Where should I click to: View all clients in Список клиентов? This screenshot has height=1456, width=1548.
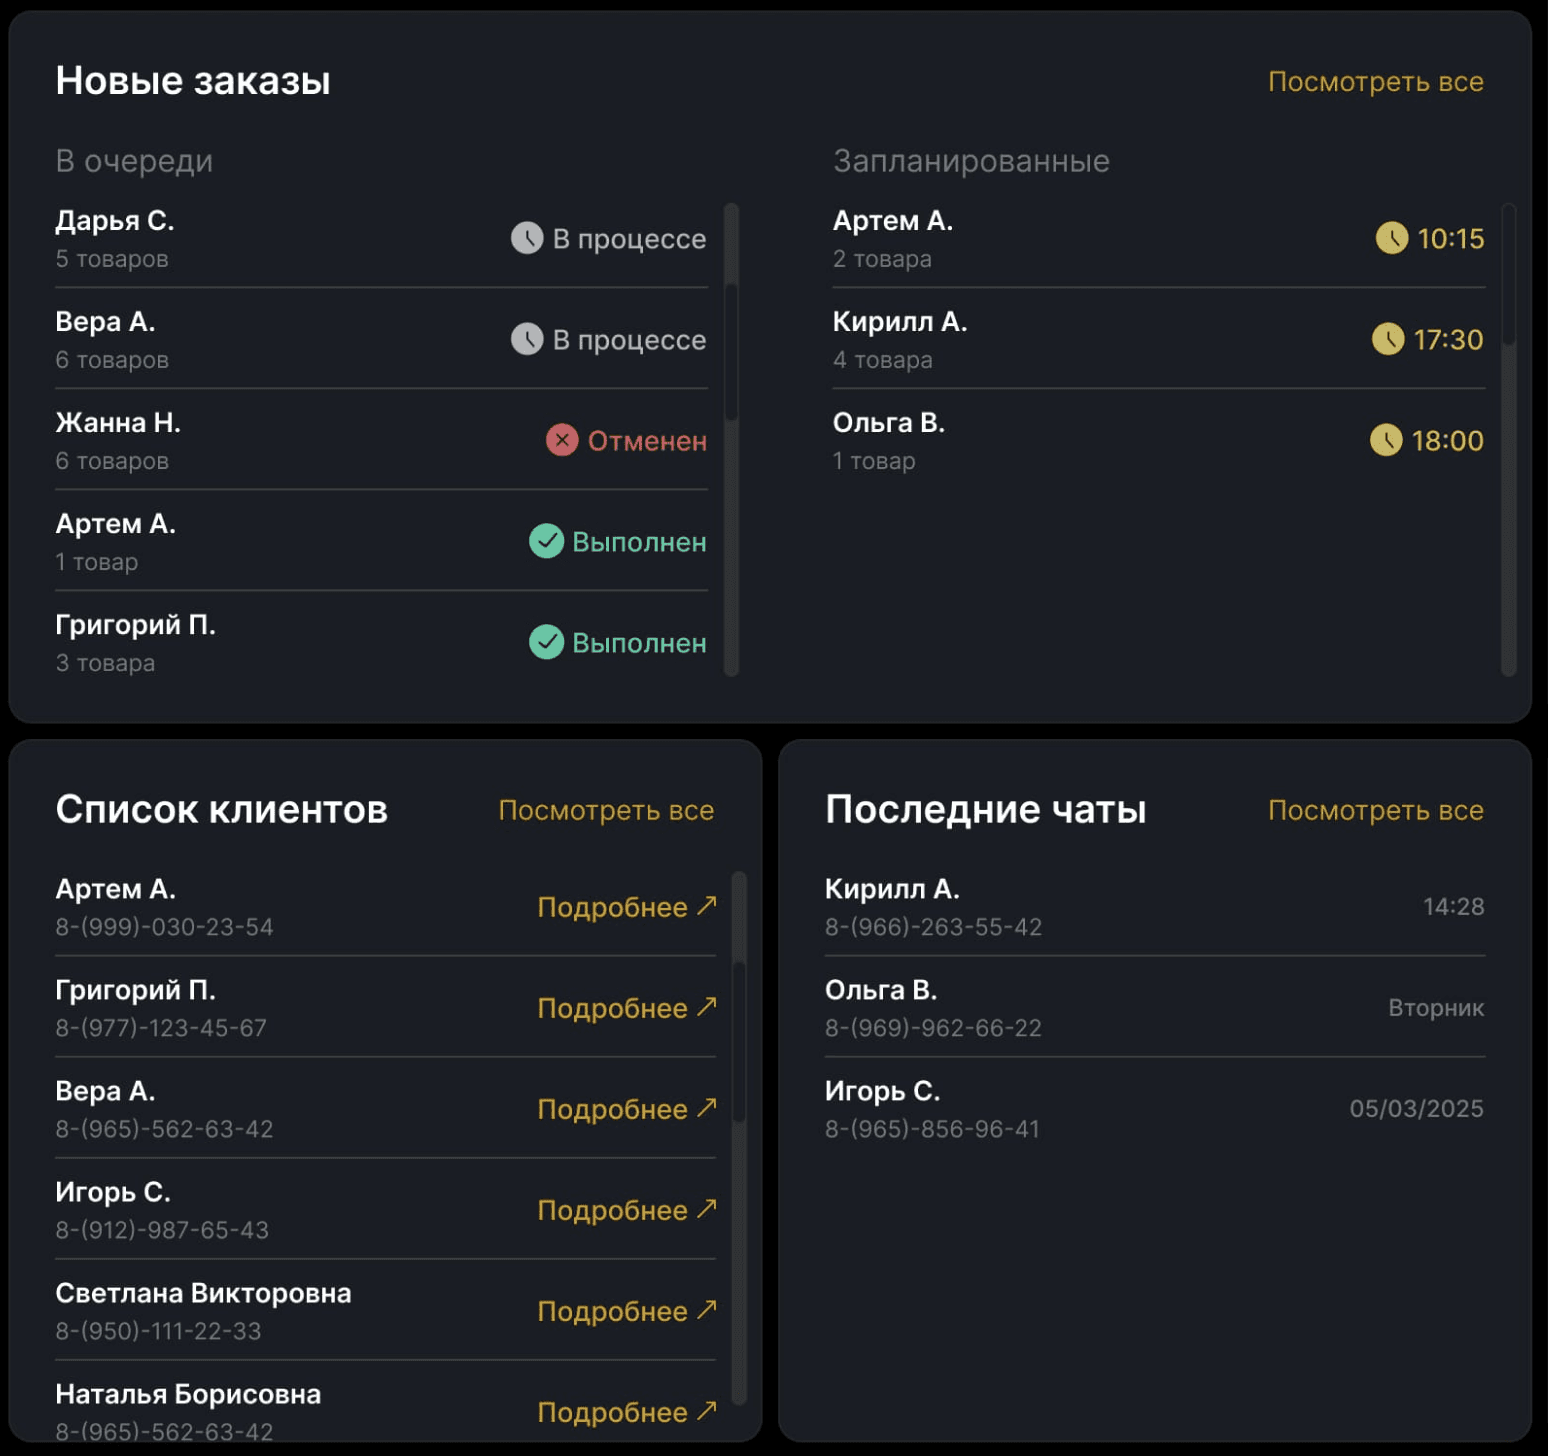(x=606, y=811)
